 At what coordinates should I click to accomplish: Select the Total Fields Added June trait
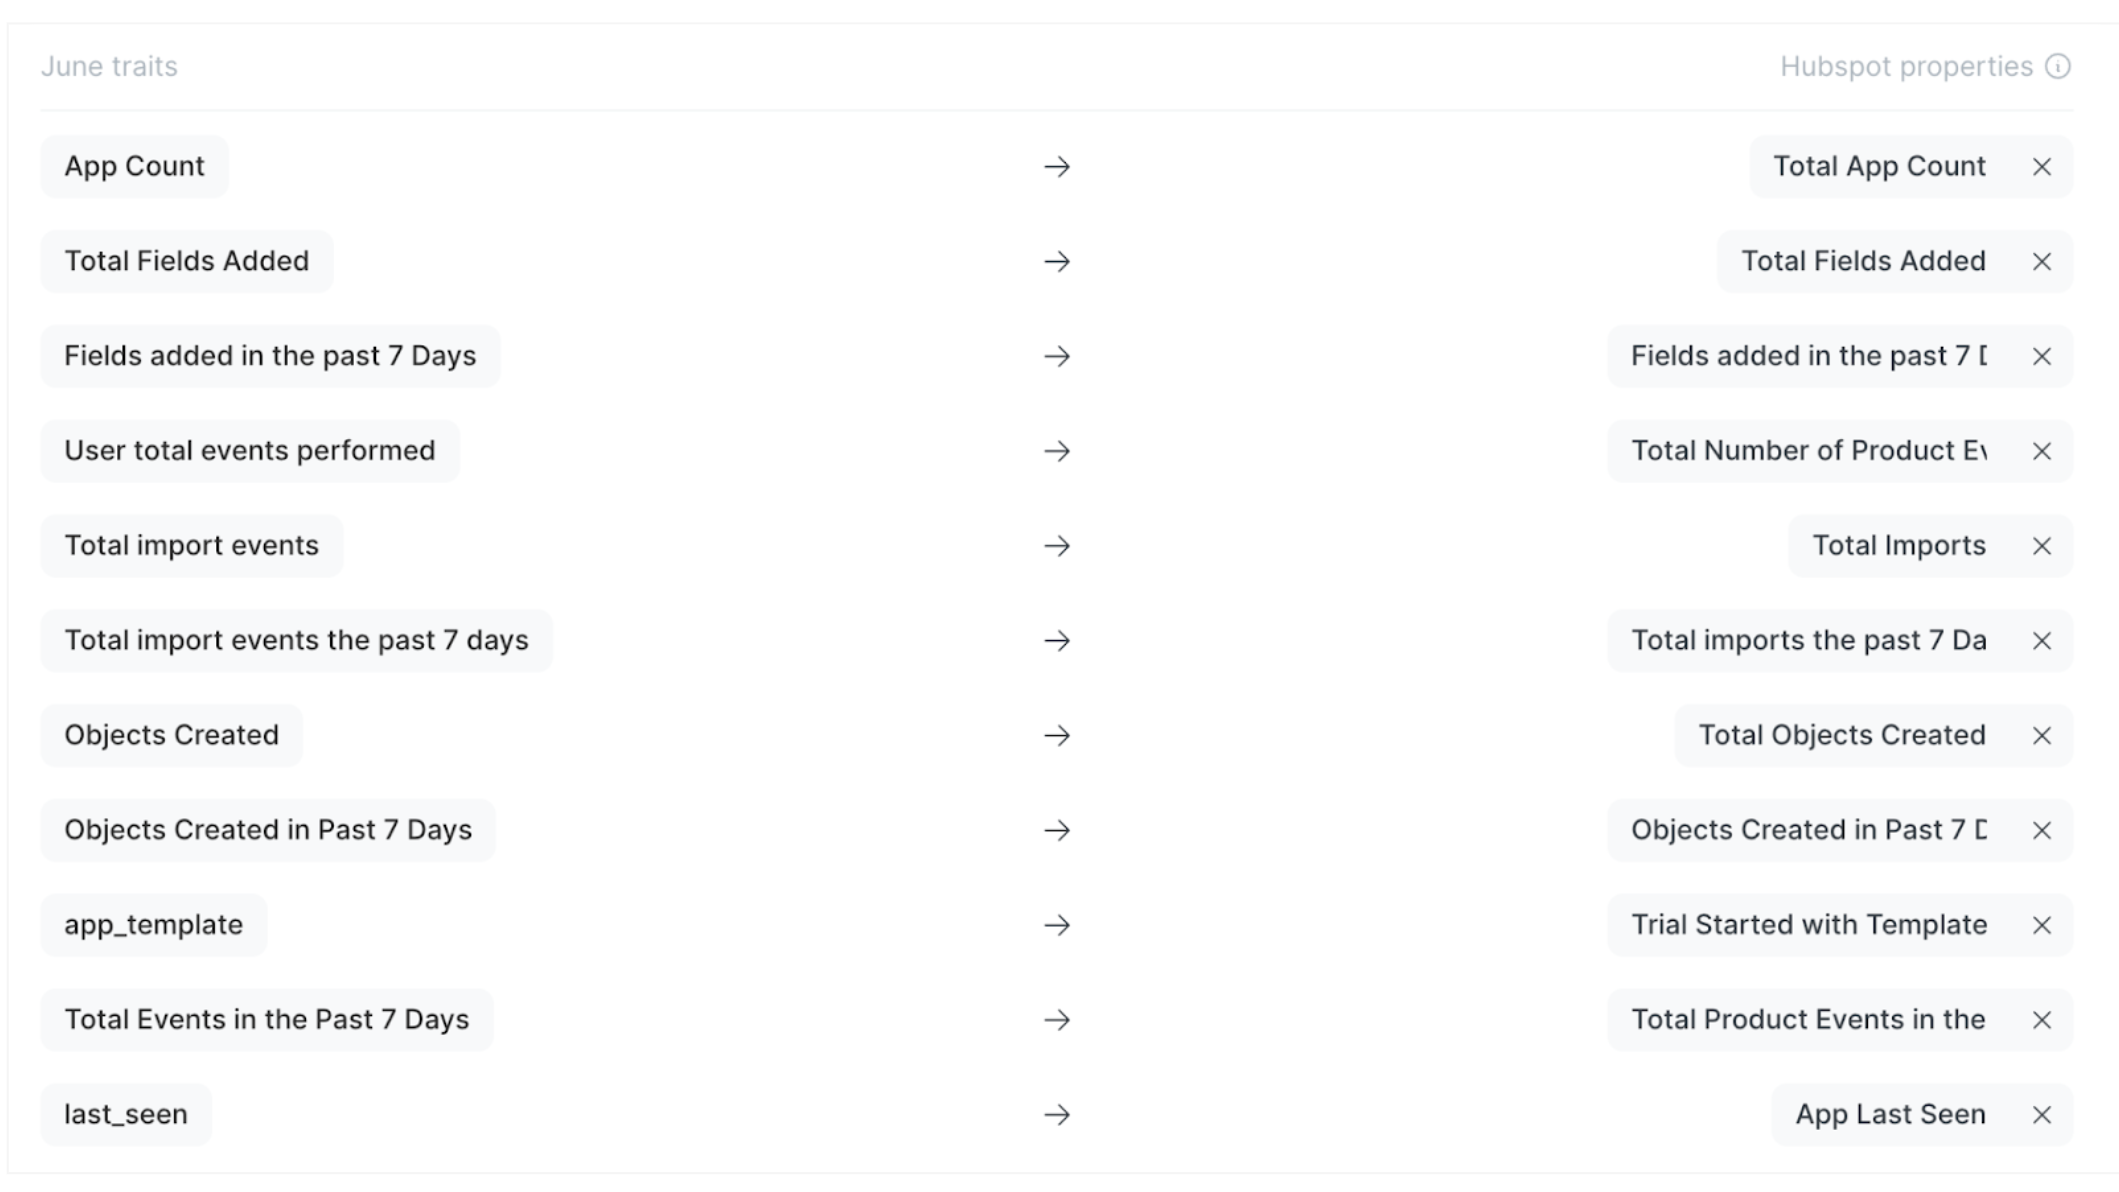tap(187, 262)
